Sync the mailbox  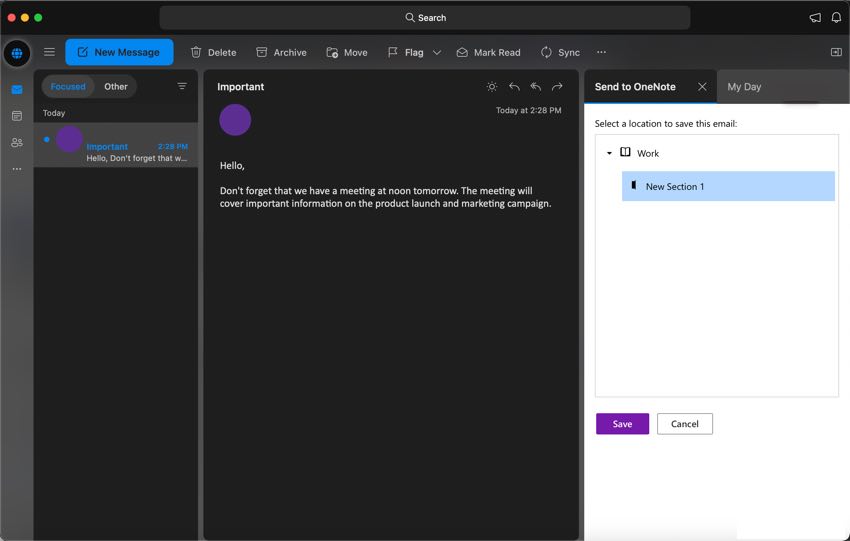click(x=560, y=52)
